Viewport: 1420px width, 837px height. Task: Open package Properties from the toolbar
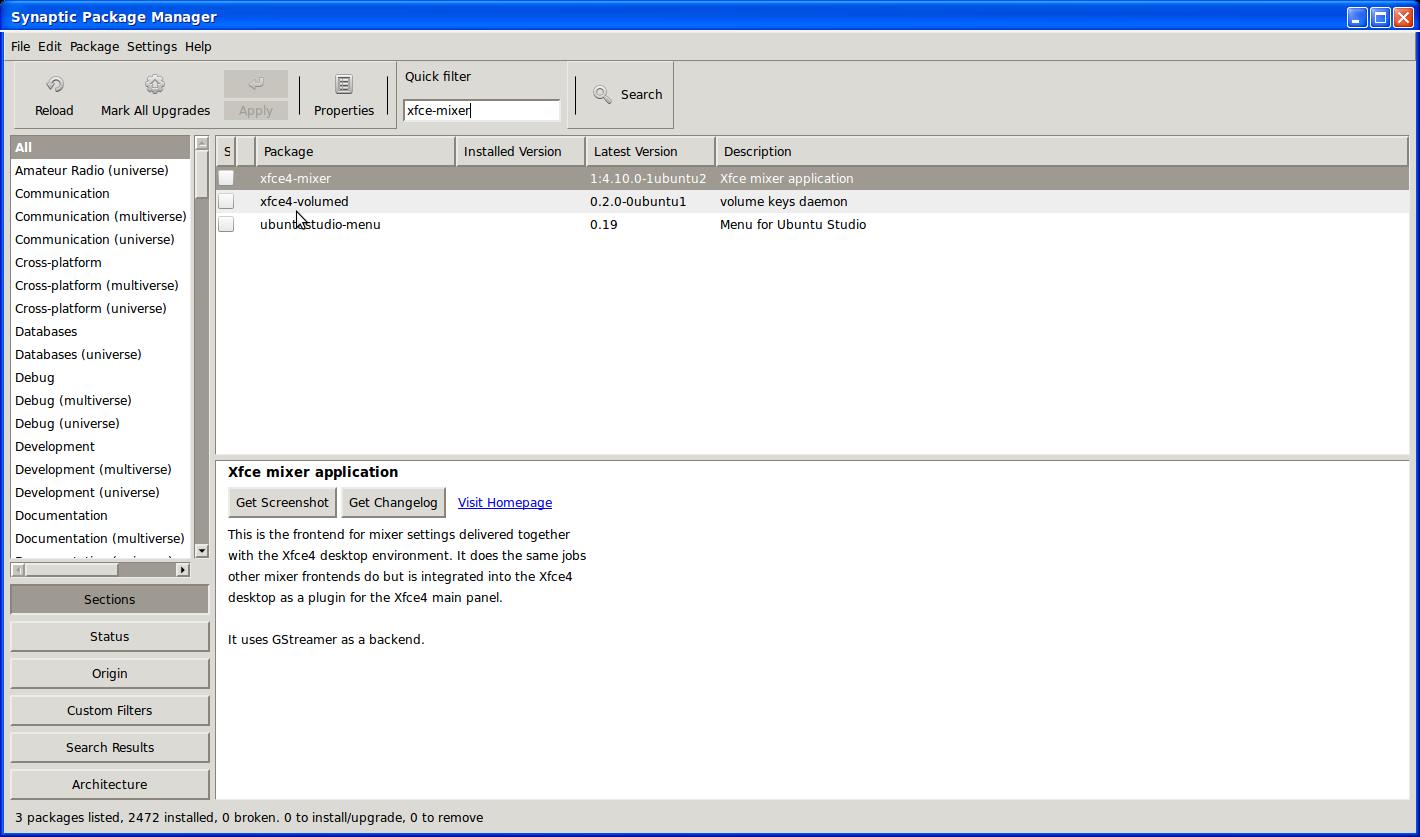click(344, 95)
